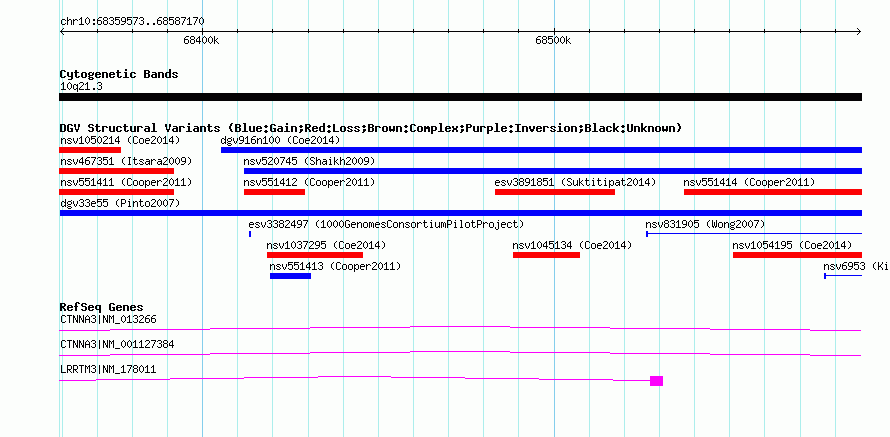Open the nsv551414 (Cooper2011) variant label
Screen dimensions: 890x437
click(x=749, y=182)
